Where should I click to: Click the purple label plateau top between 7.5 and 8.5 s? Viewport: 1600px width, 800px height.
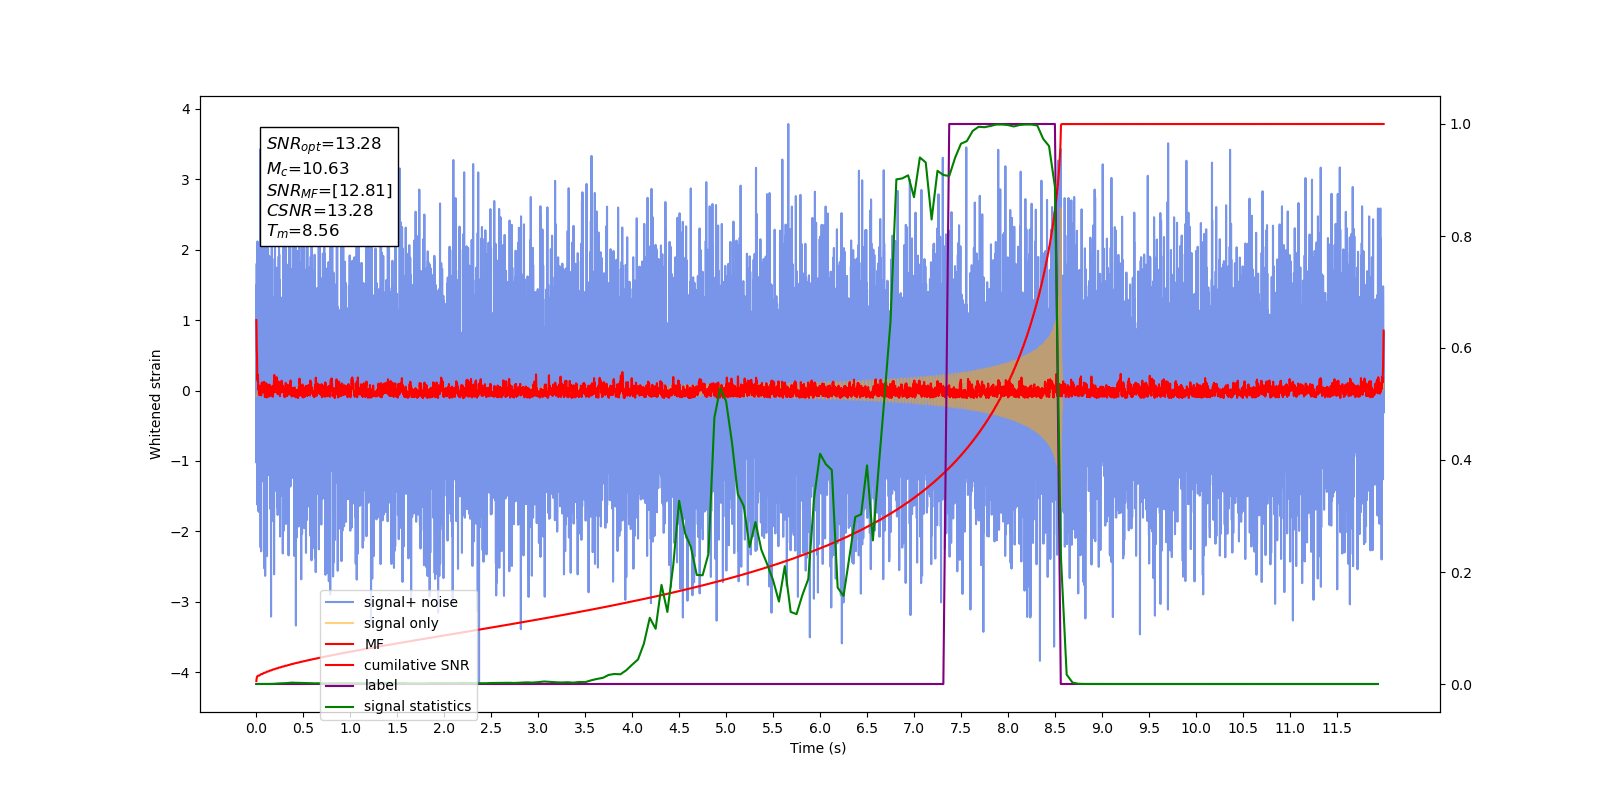pos(1002,124)
